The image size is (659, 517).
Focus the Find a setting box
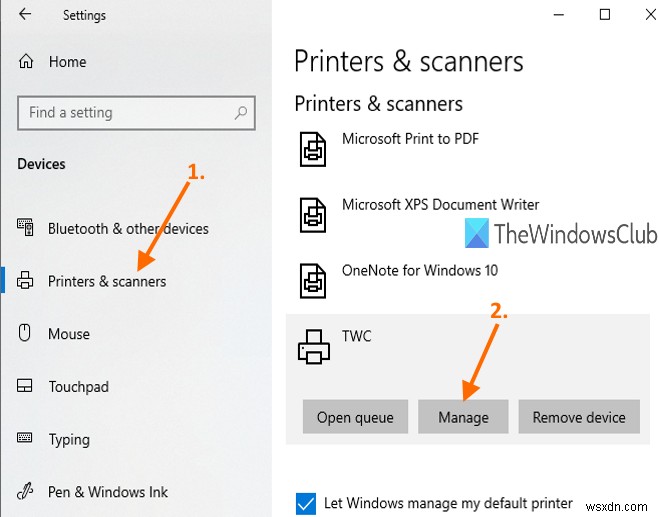[x=136, y=113]
